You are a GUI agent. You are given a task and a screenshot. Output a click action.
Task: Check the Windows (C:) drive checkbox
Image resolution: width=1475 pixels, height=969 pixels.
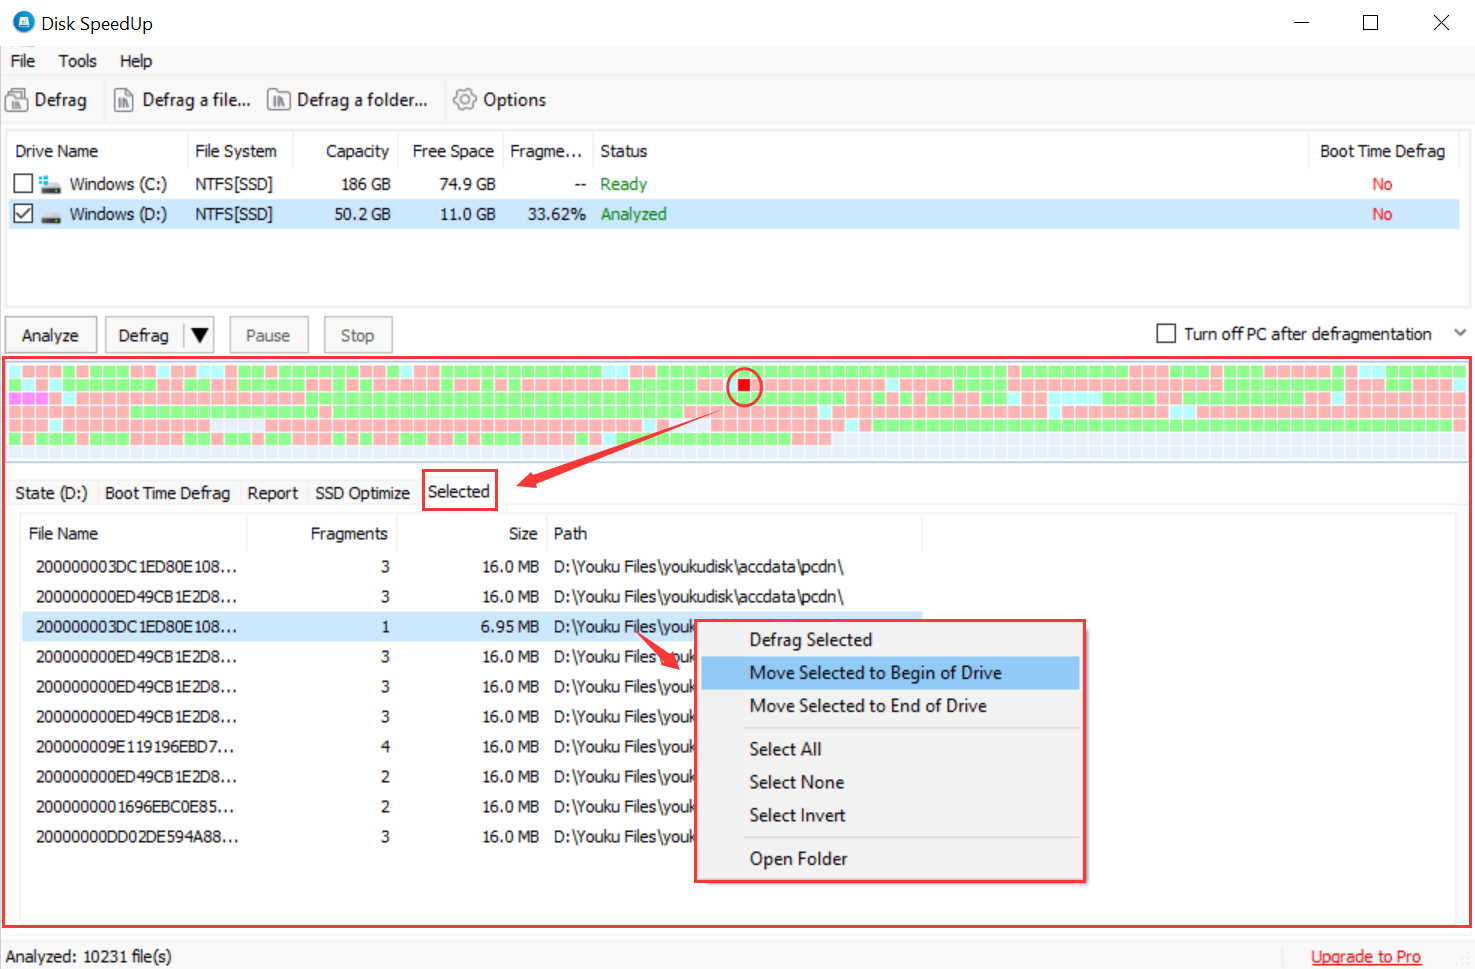pyautogui.click(x=23, y=183)
